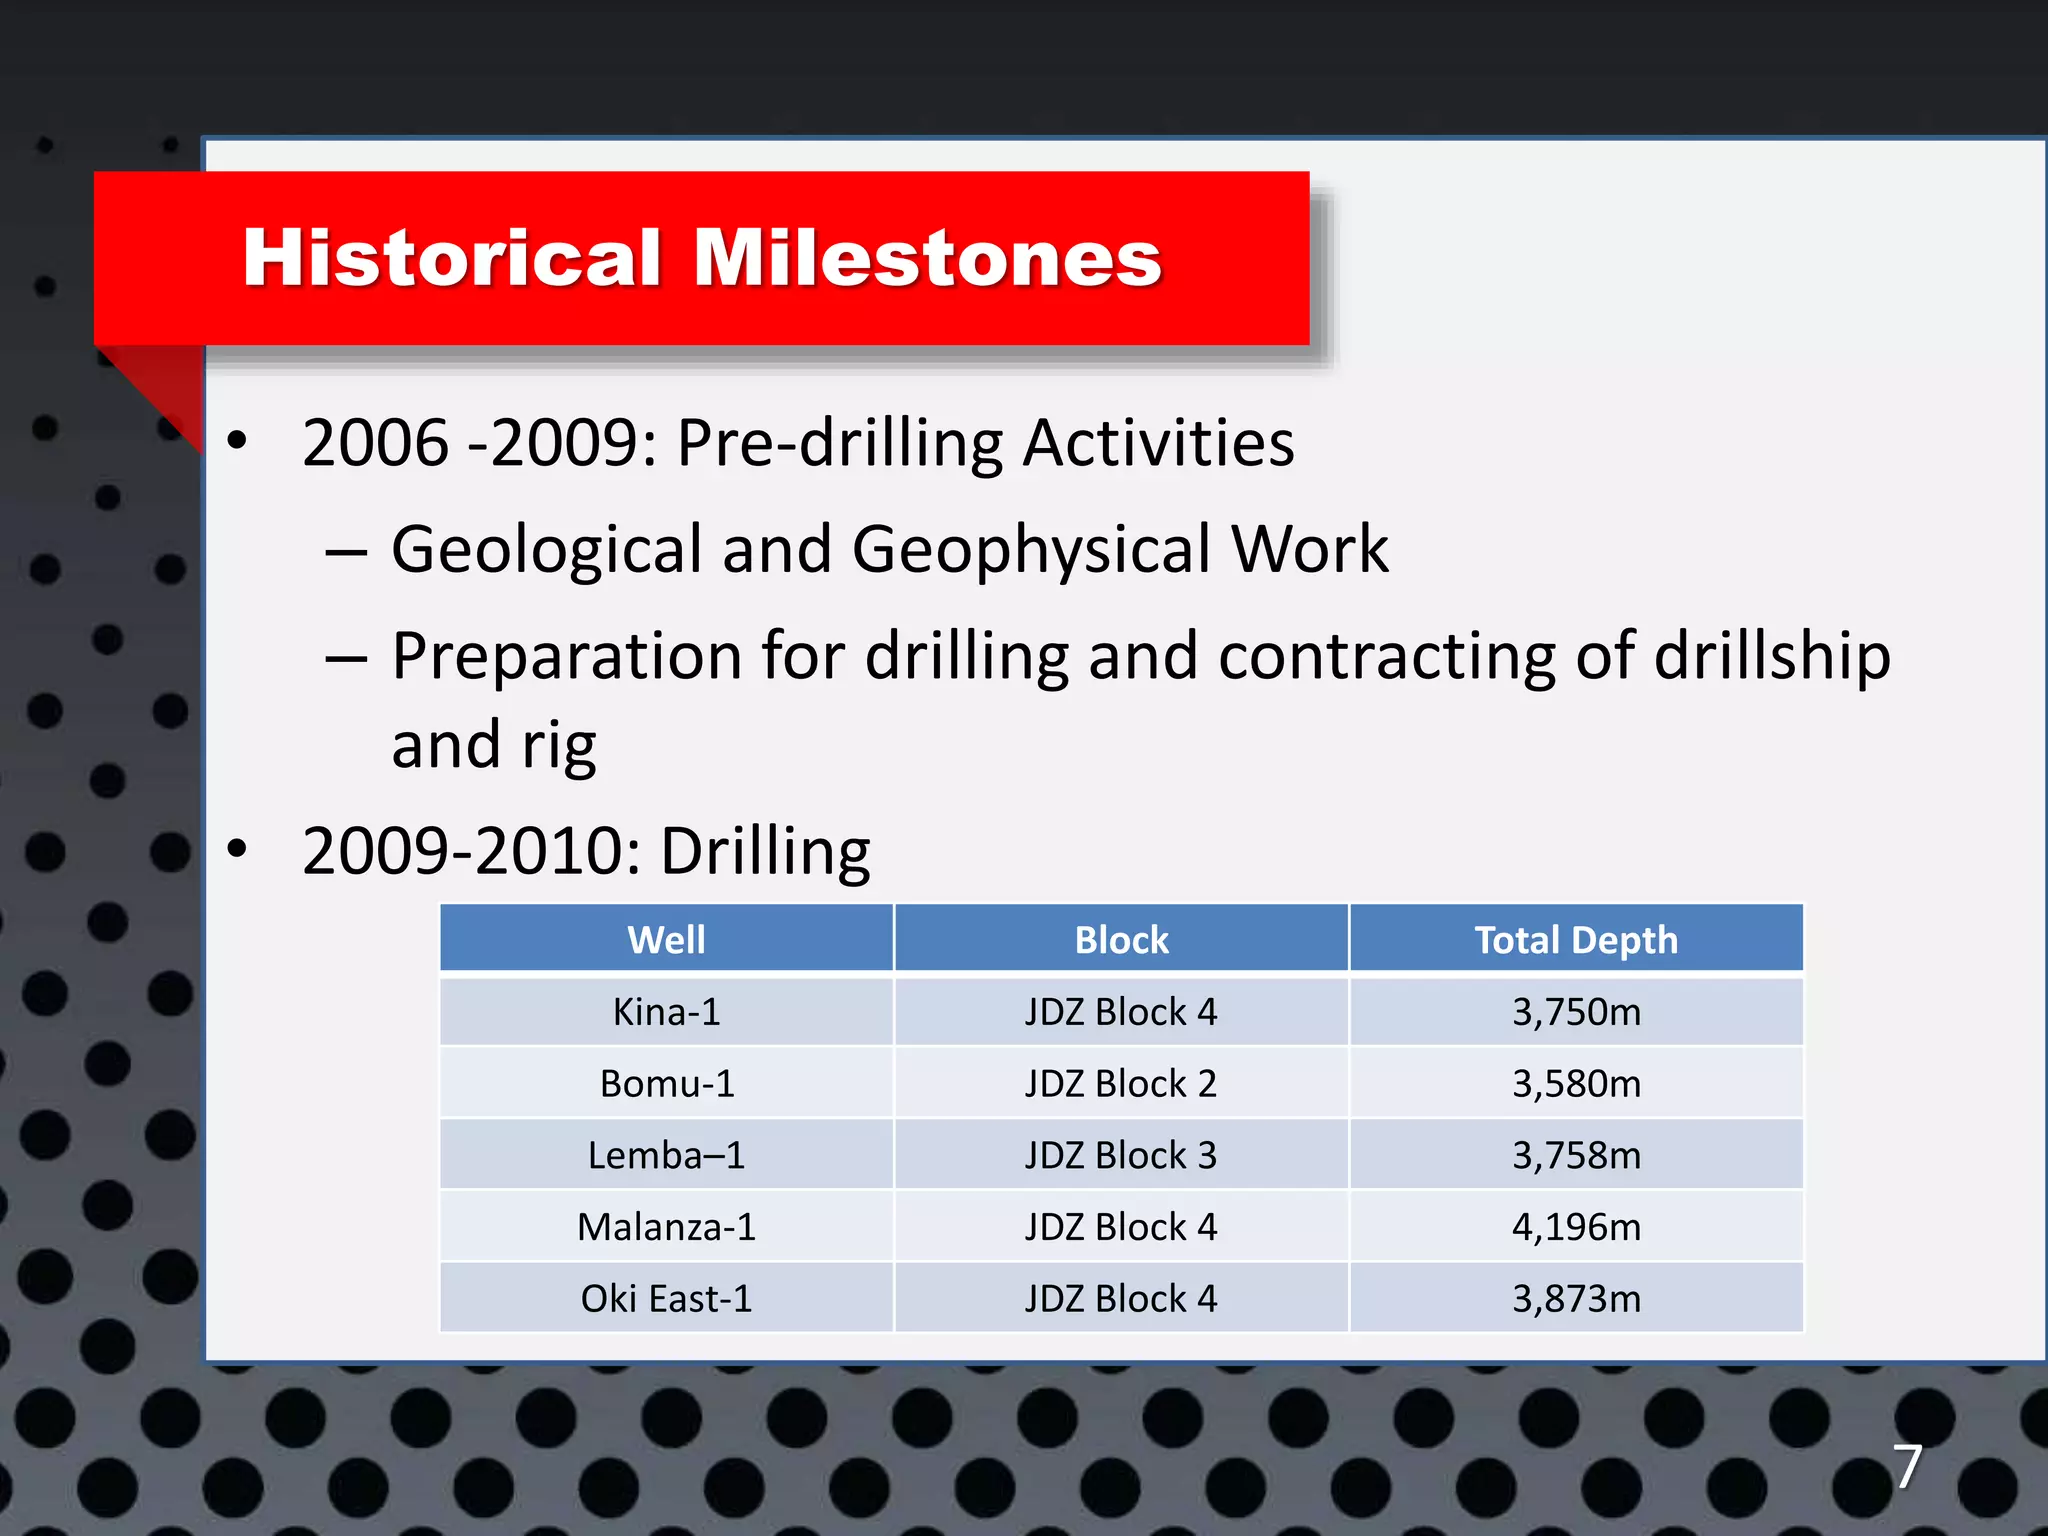The height and width of the screenshot is (1536, 2048).
Task: Click the '3,580m' depth value
Action: [1576, 1083]
